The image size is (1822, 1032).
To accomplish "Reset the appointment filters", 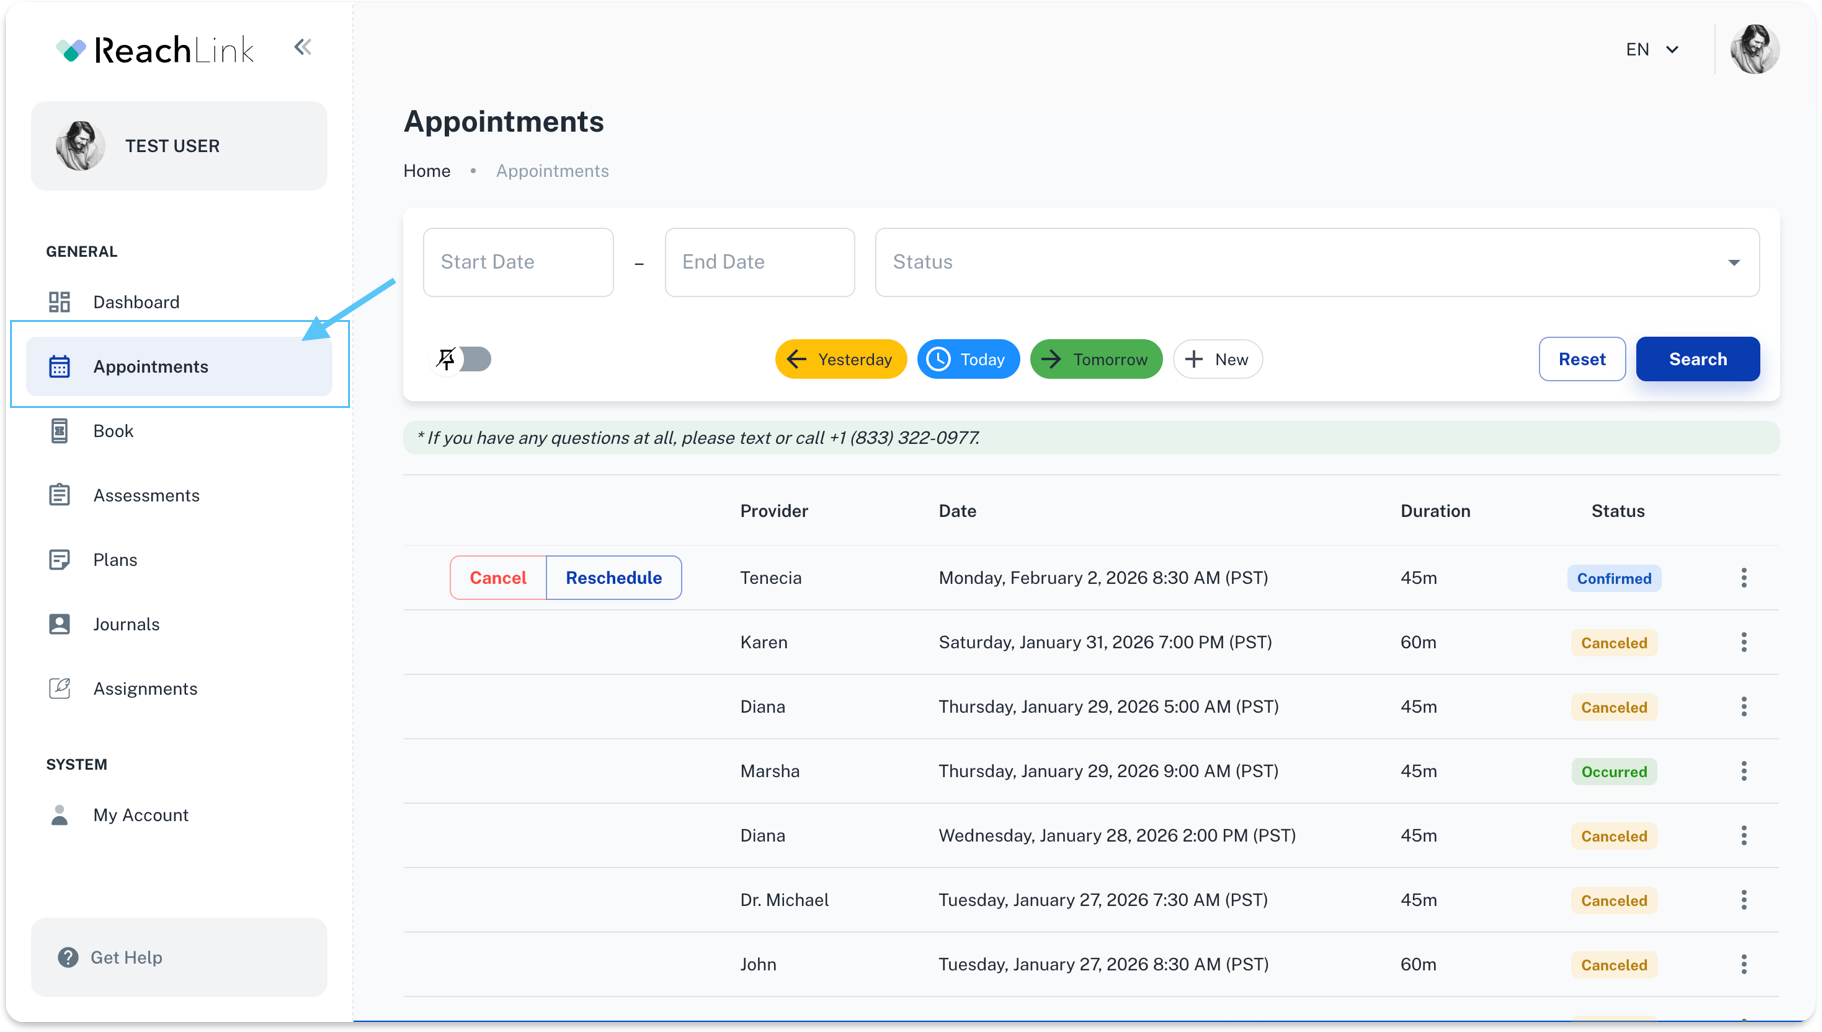I will click(x=1582, y=359).
